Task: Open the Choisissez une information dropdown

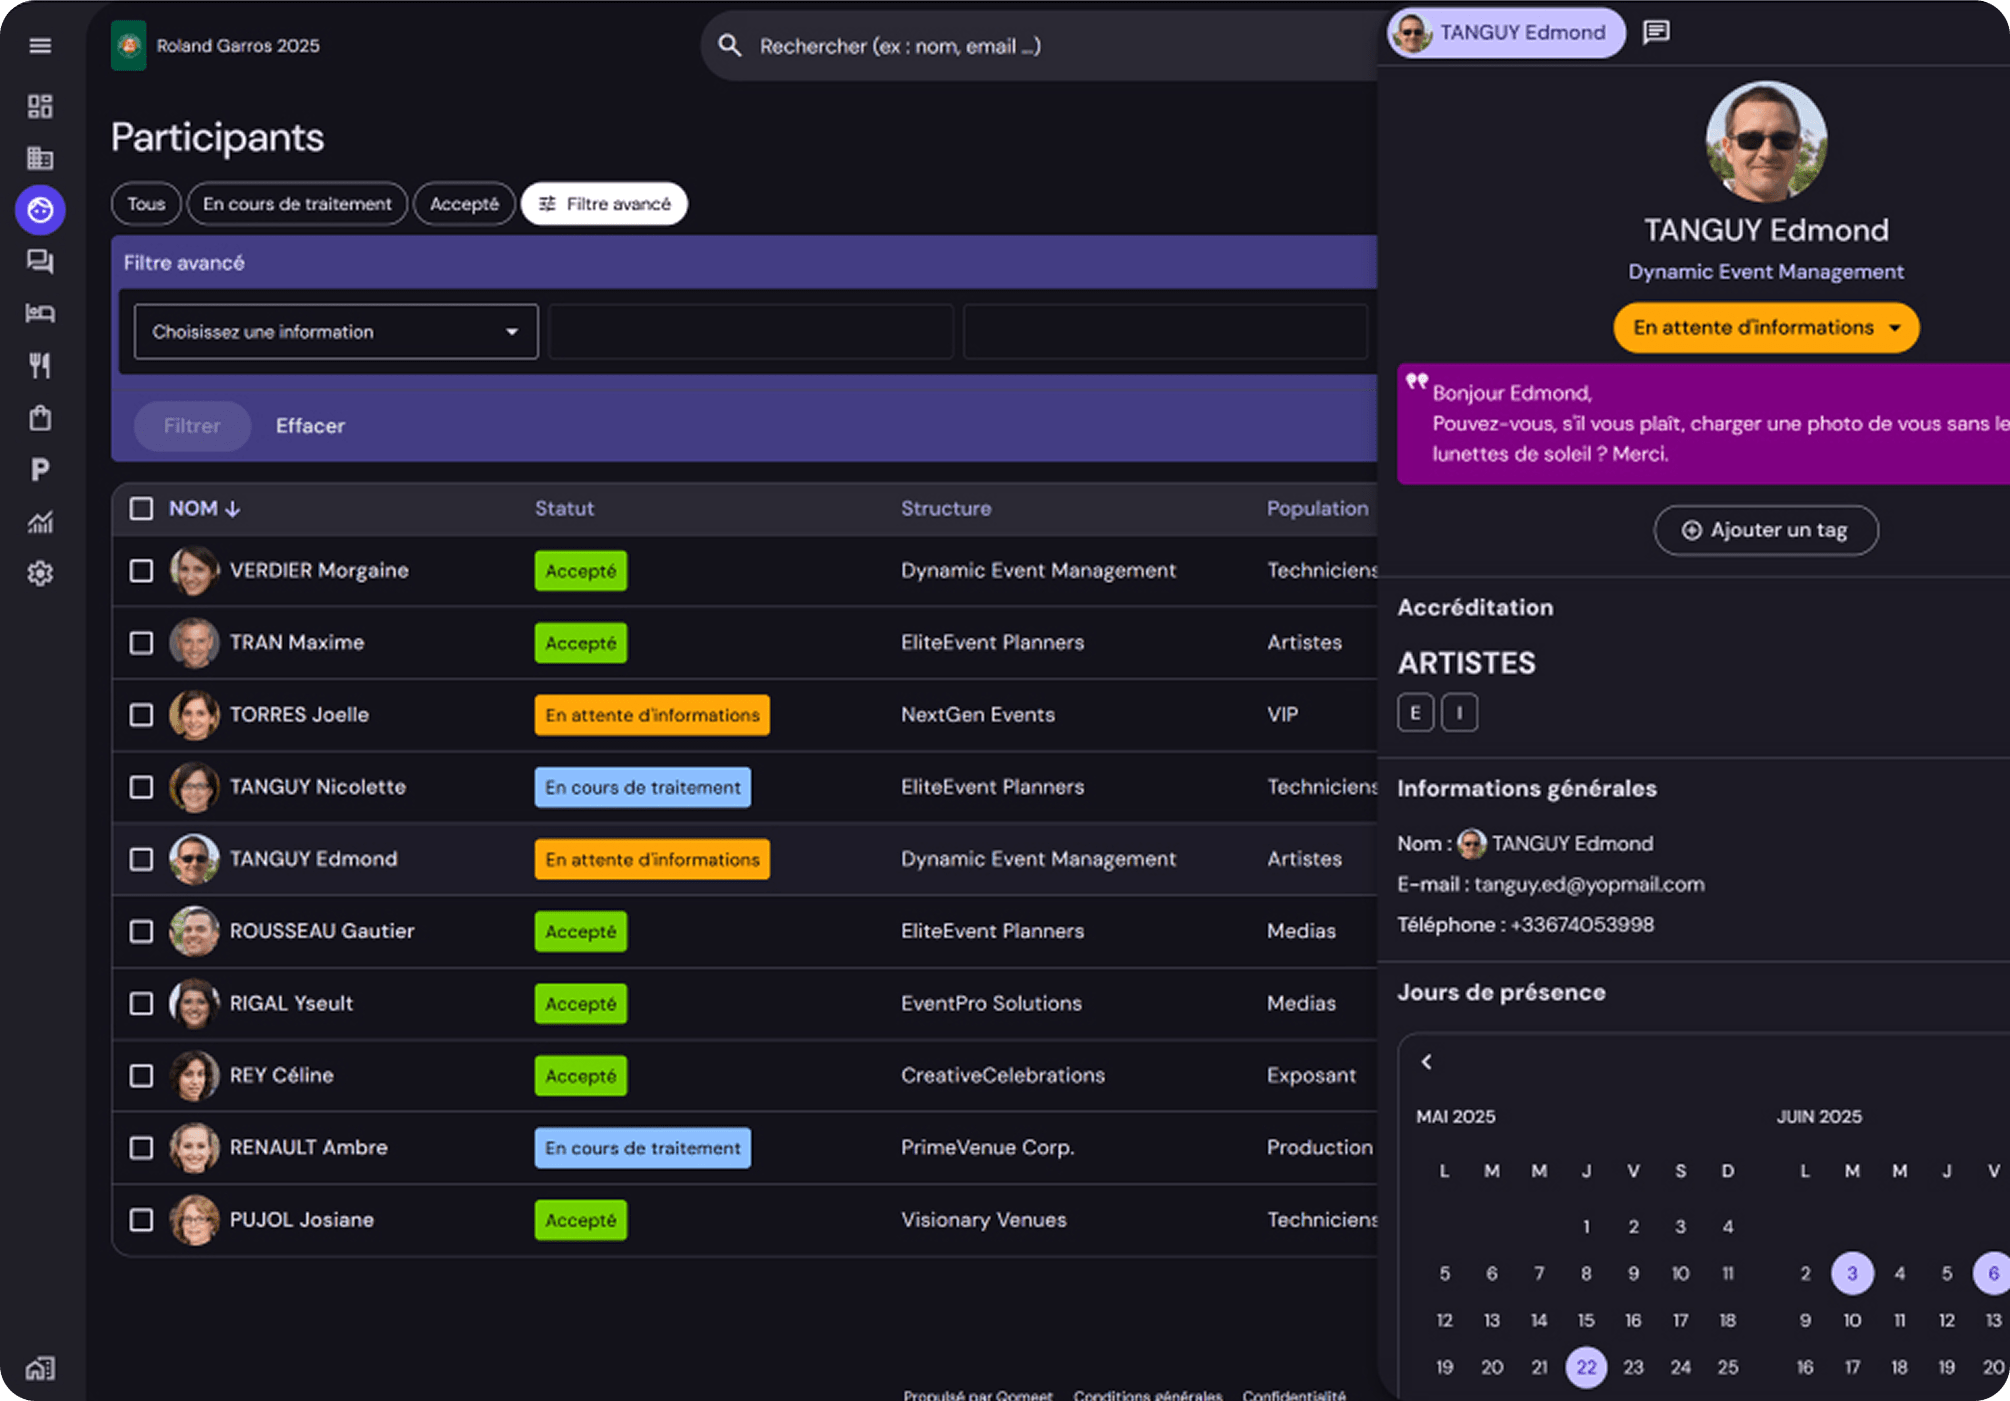Action: click(x=335, y=331)
